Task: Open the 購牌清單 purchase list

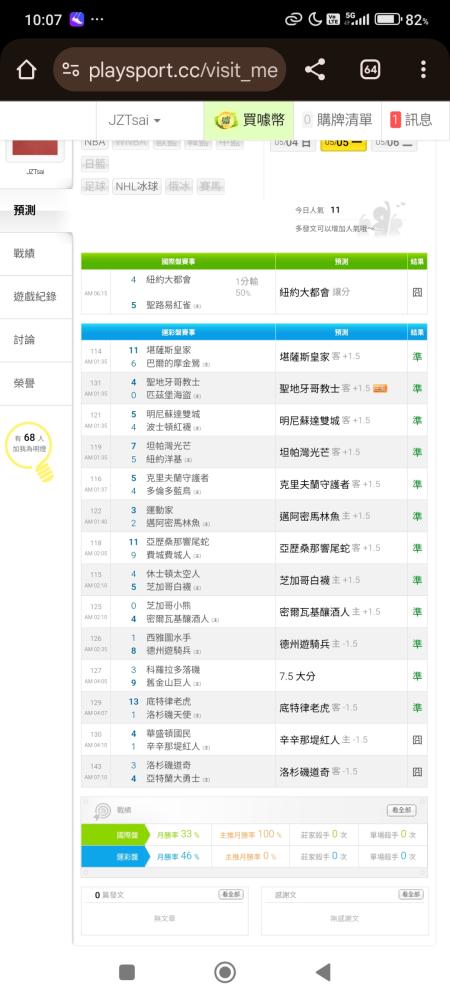Action: [x=337, y=120]
